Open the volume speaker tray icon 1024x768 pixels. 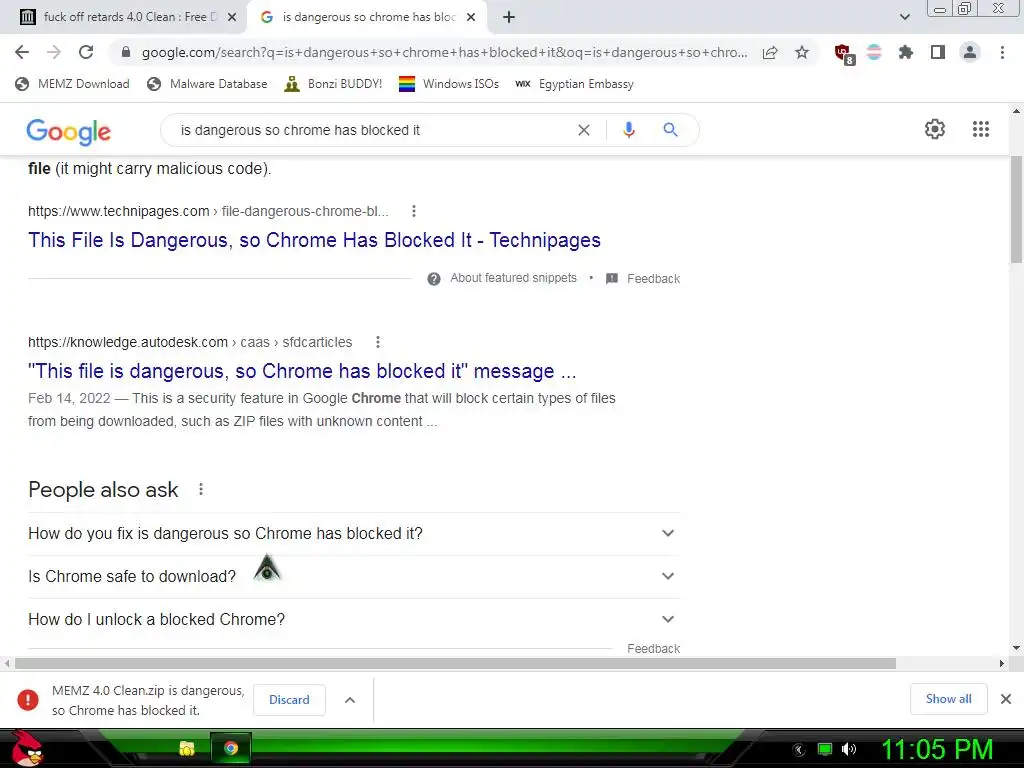coord(849,749)
